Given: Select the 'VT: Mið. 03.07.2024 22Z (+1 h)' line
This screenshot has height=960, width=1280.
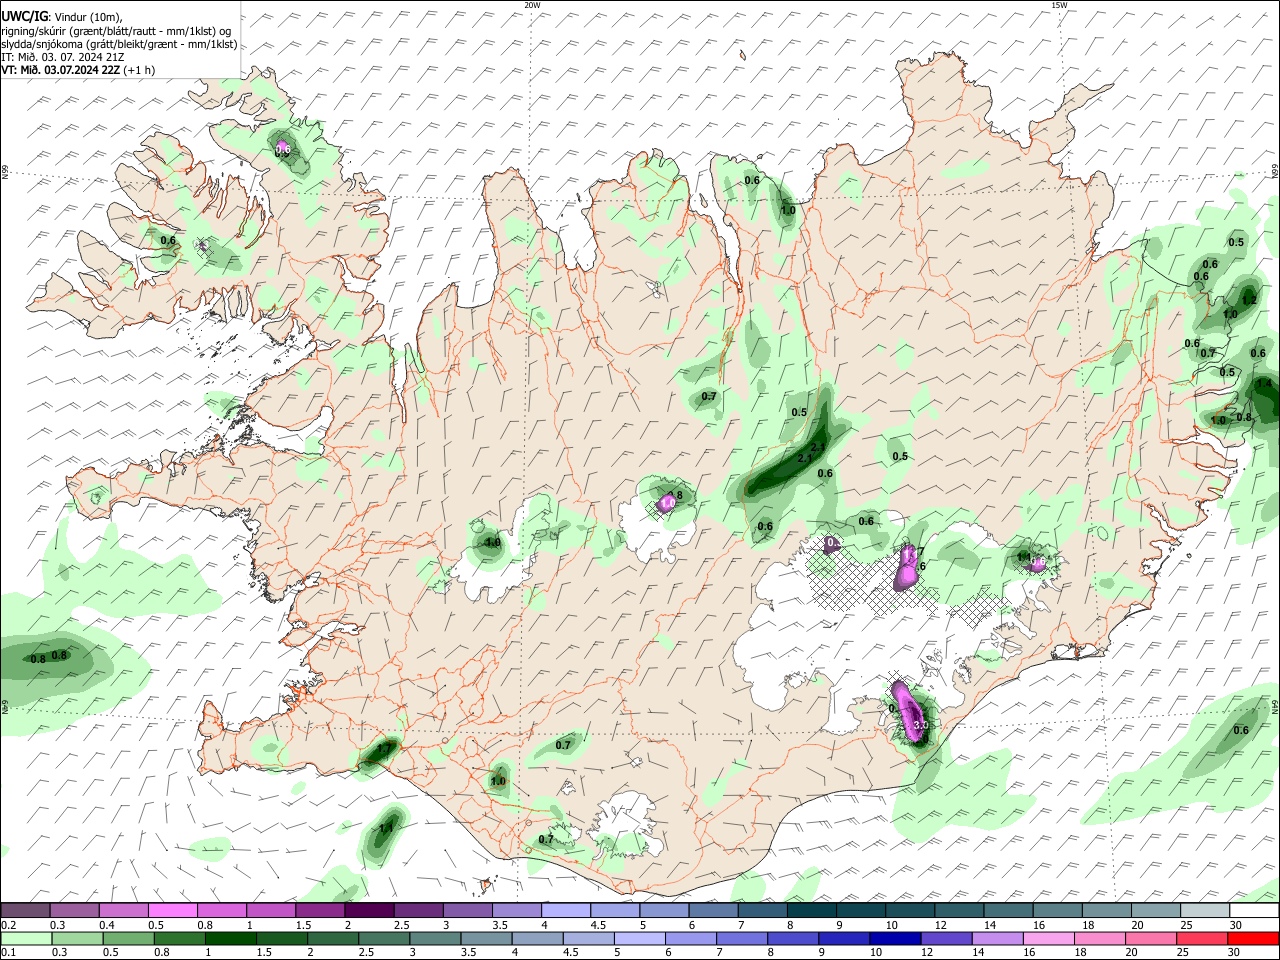Looking at the screenshot, I should [x=78, y=70].
